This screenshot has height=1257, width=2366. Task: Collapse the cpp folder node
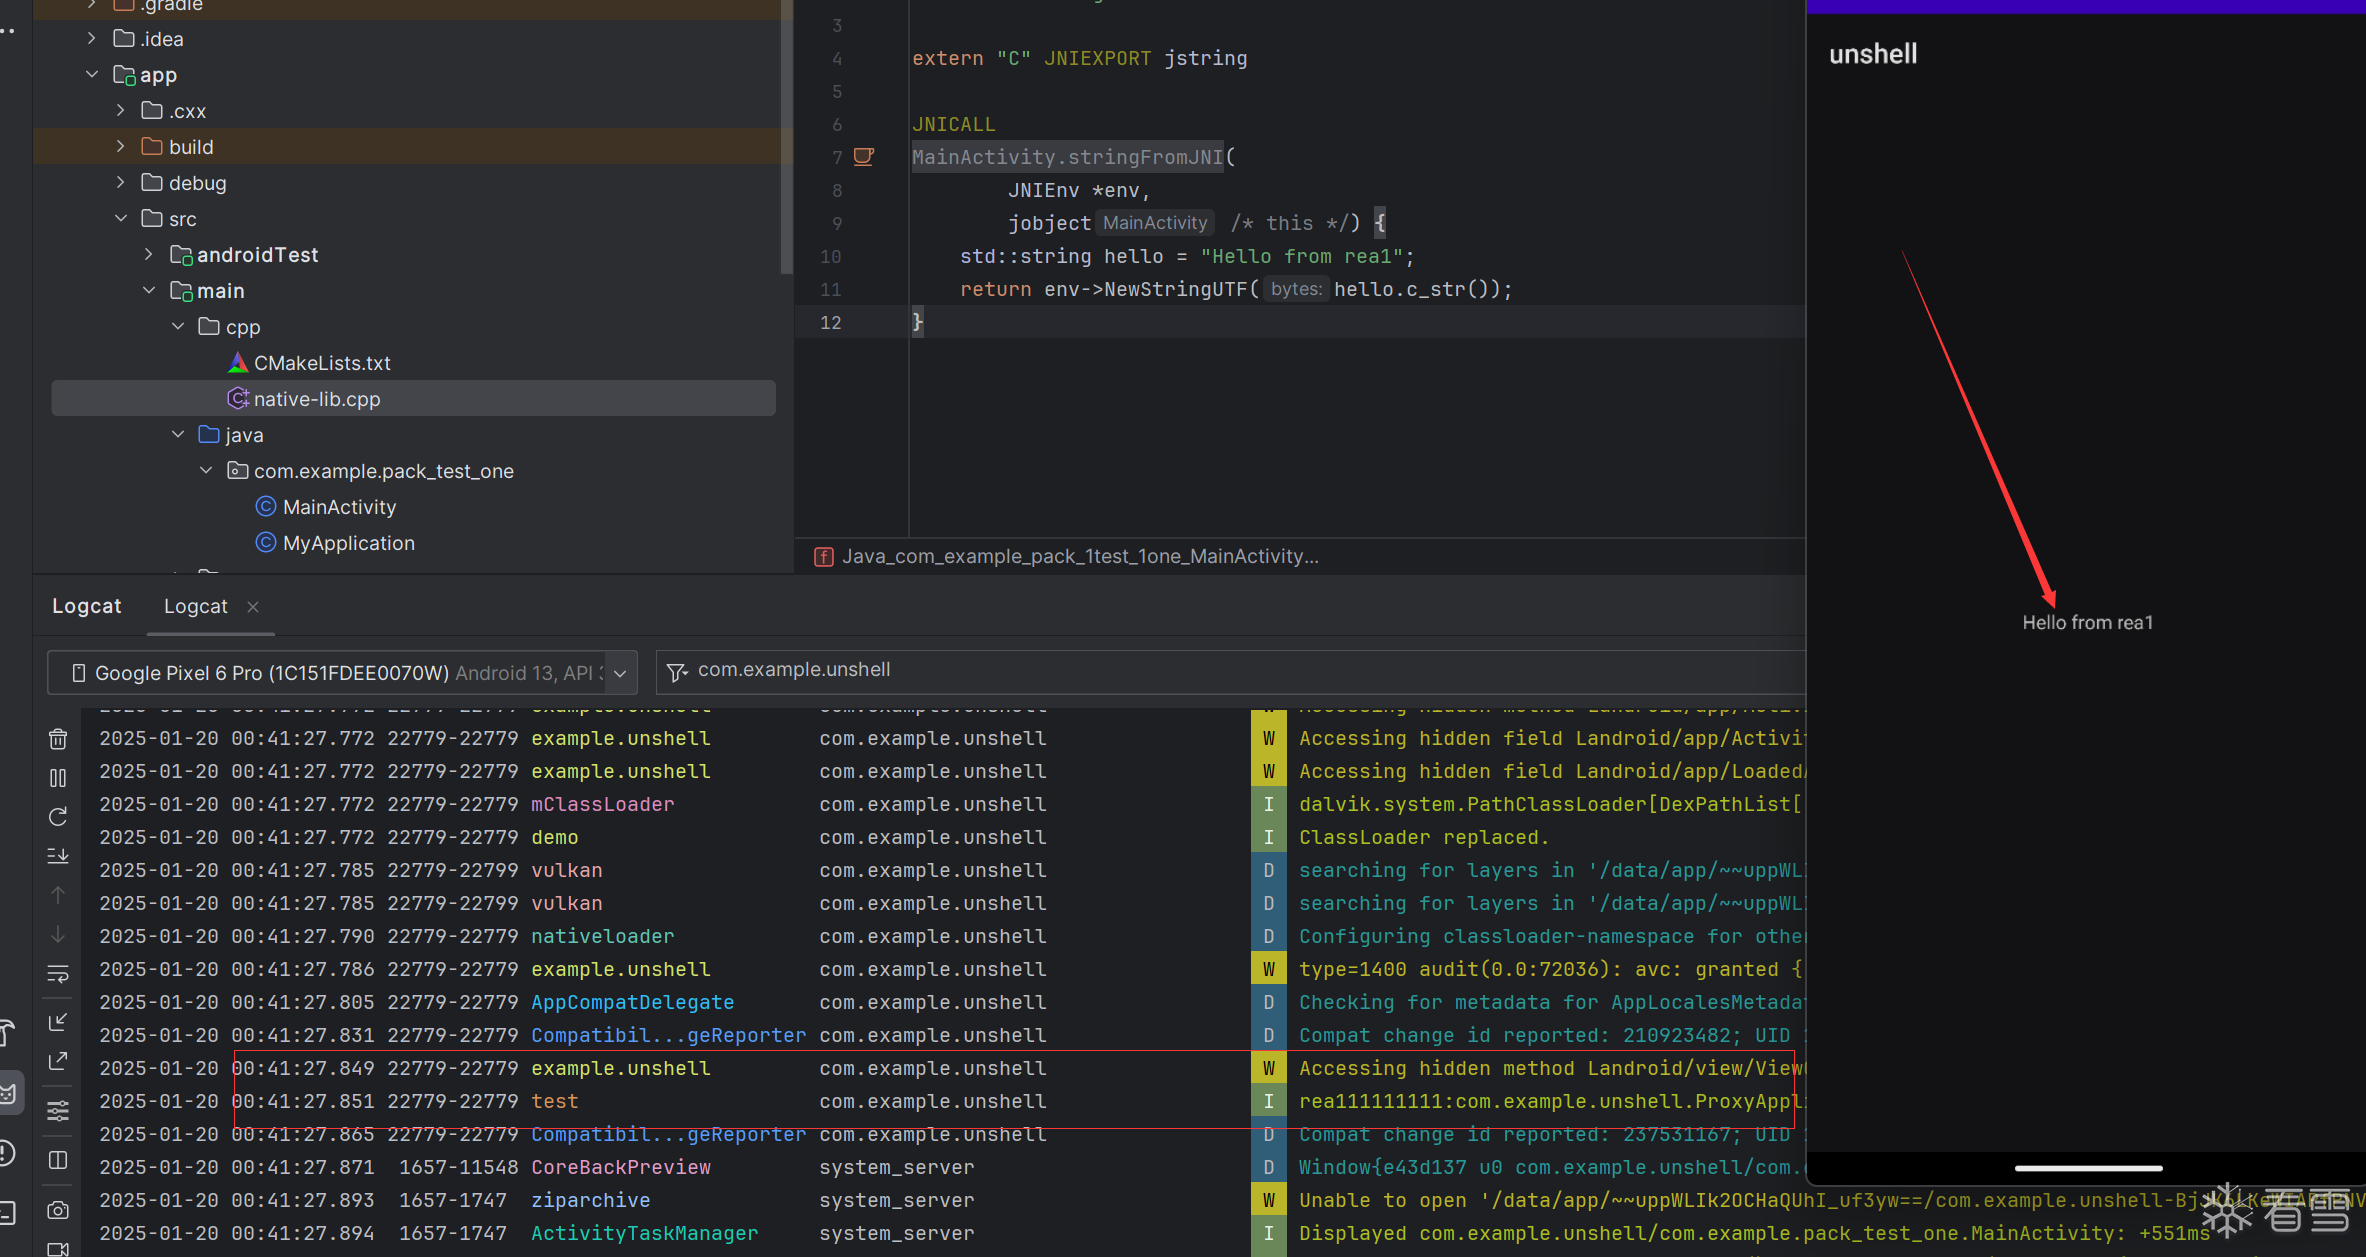(178, 326)
